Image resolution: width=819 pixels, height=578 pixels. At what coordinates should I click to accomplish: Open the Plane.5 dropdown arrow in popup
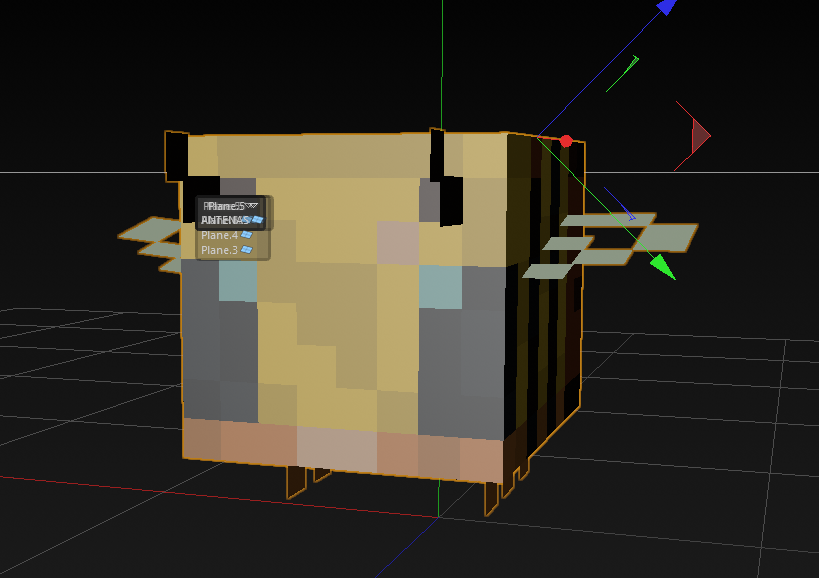(x=252, y=205)
